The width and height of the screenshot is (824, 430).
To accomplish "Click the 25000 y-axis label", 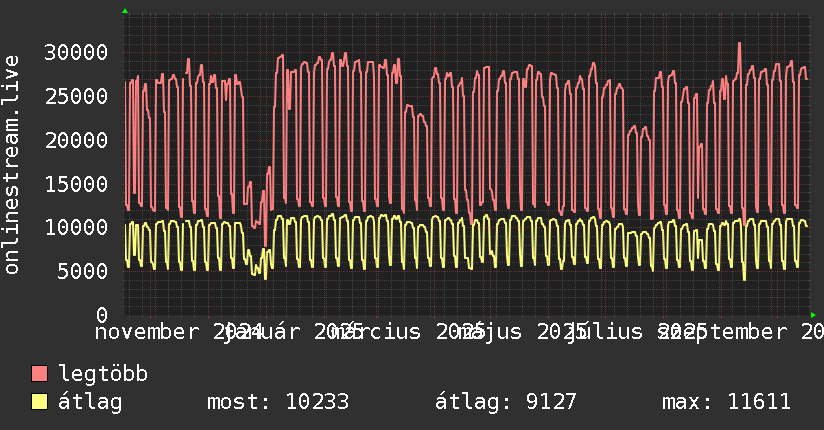I will 76,96.
